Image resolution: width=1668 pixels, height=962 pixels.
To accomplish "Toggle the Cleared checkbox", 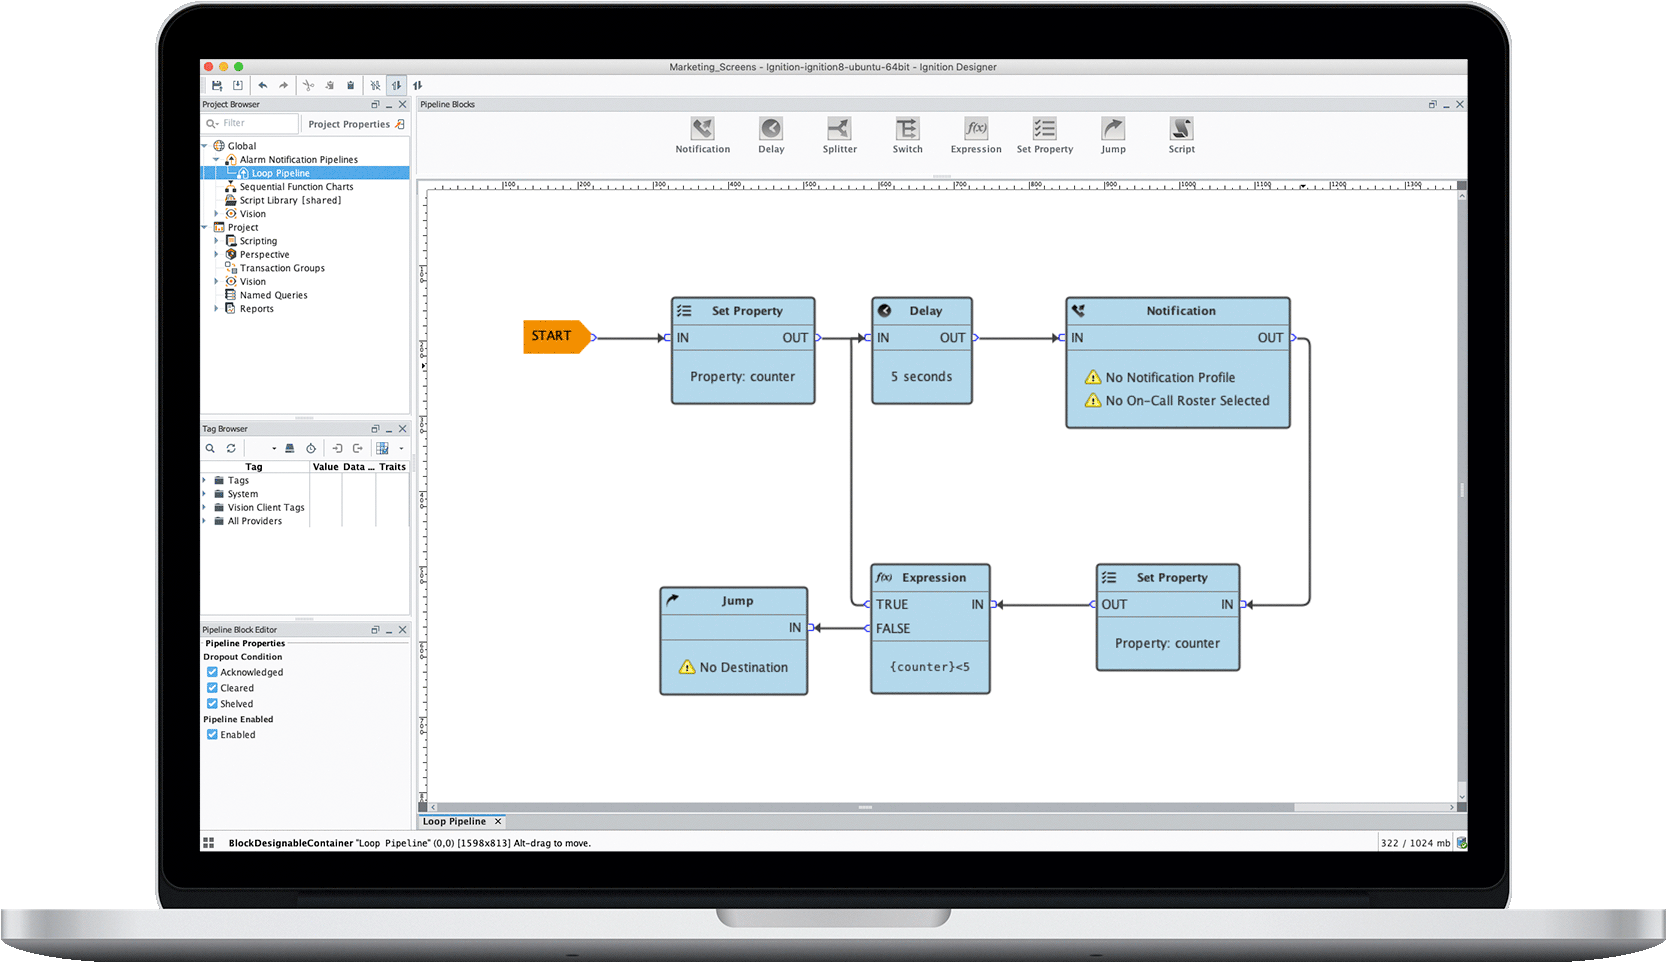I will coord(212,688).
